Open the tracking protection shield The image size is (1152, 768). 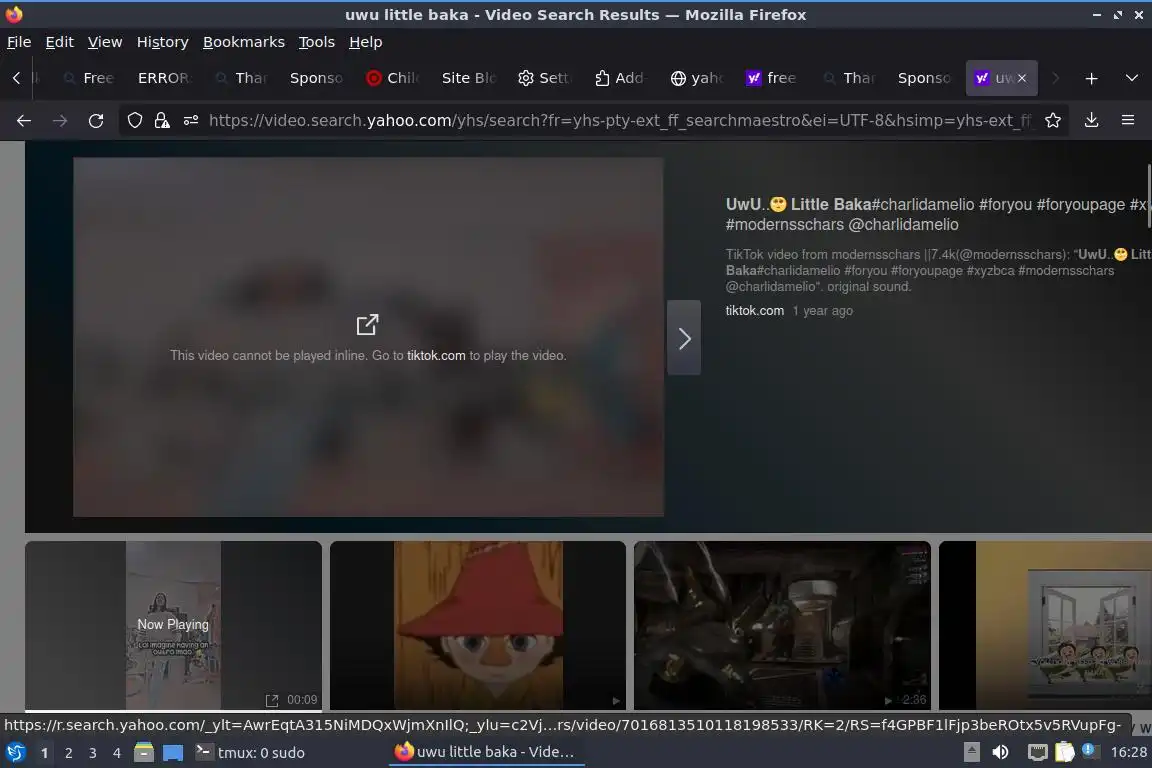[134, 121]
